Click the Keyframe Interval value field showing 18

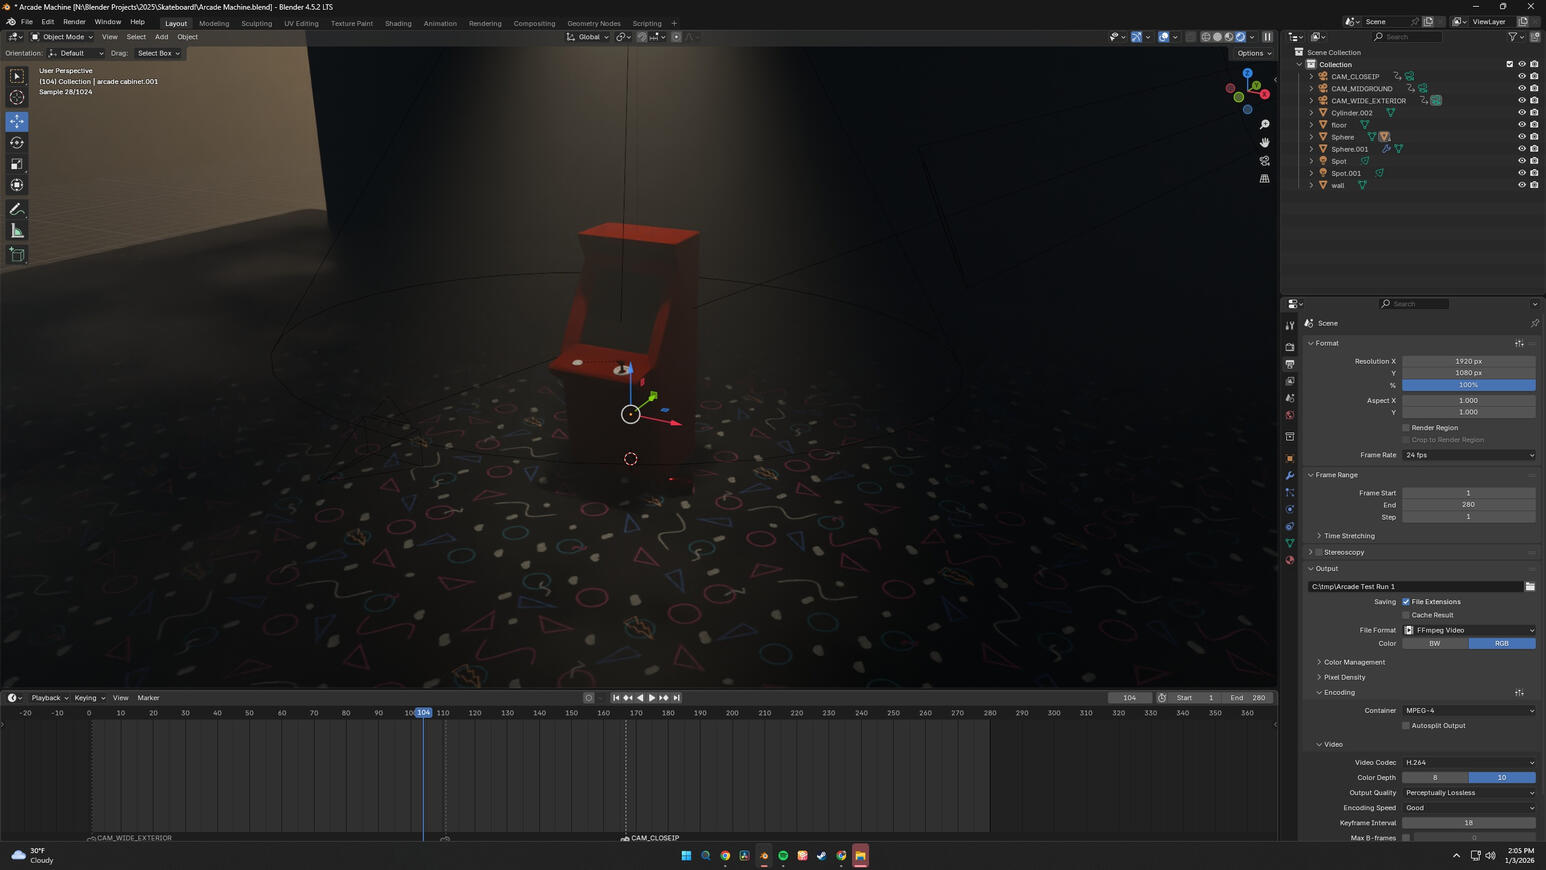tap(1469, 823)
